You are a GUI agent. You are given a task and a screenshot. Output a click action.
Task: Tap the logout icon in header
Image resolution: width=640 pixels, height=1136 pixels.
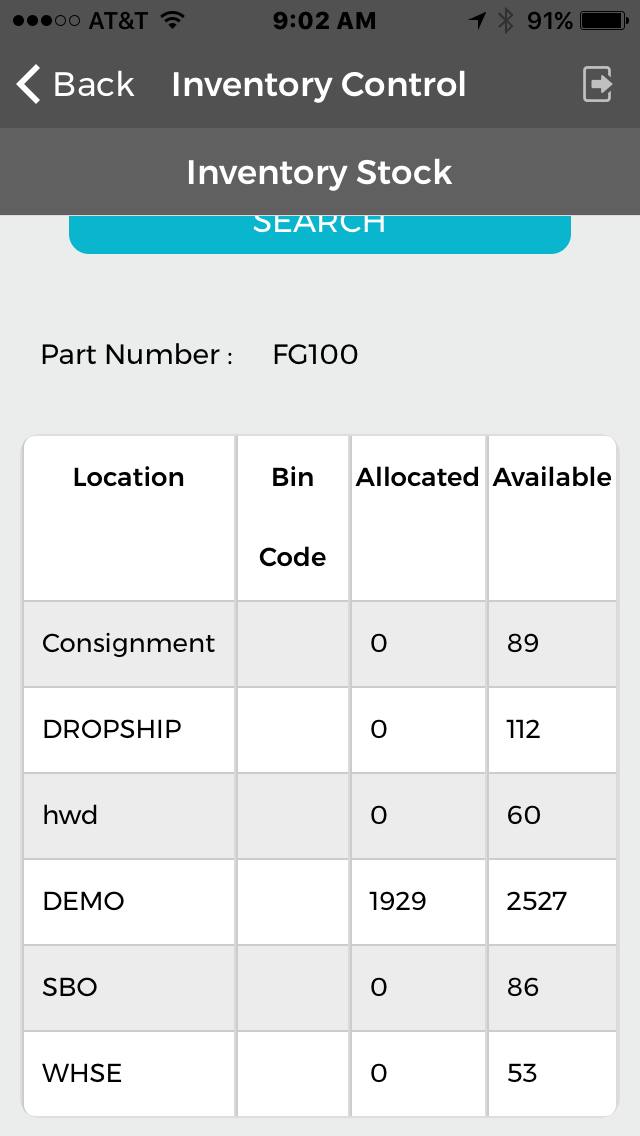click(598, 85)
